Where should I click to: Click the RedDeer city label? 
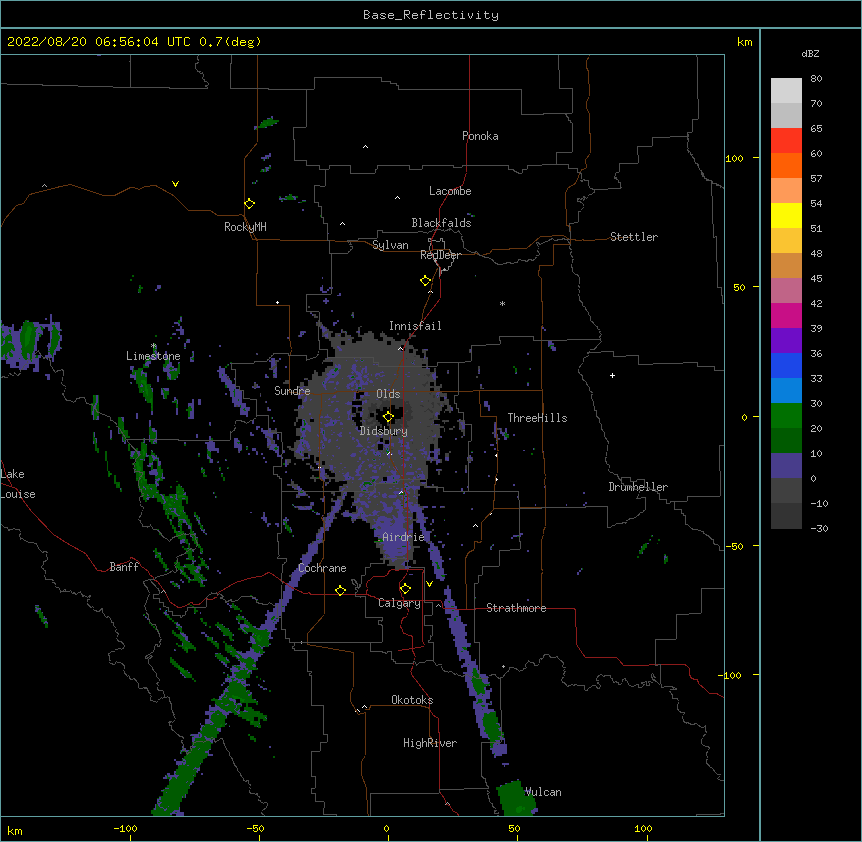440,255
